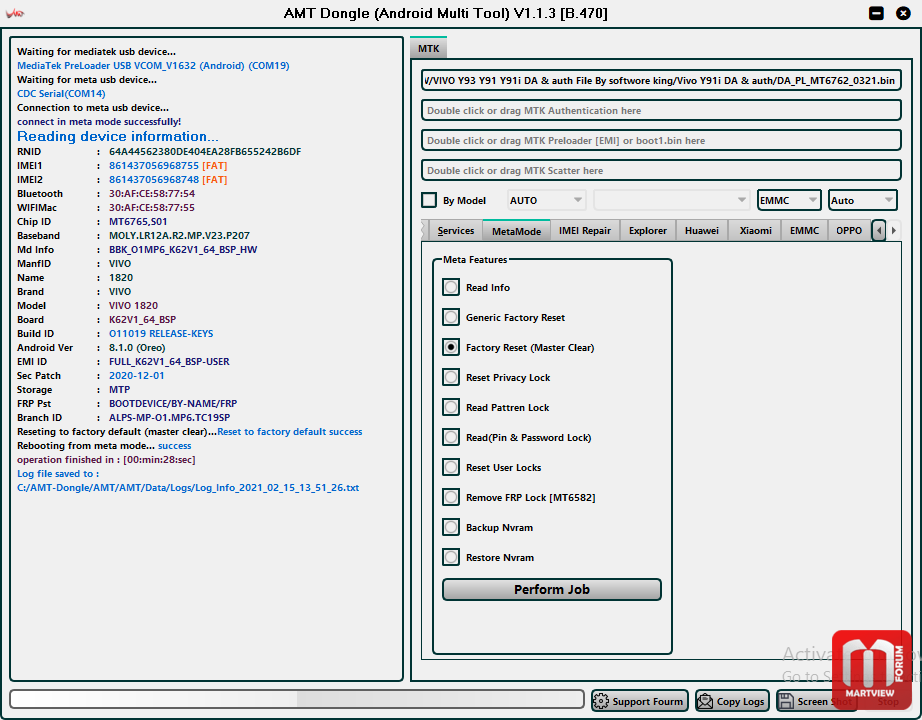Open the EMMC tab
This screenshot has height=720, width=922.
coord(804,231)
